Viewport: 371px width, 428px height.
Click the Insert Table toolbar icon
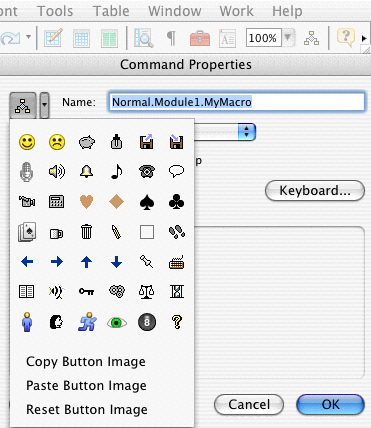point(81,38)
